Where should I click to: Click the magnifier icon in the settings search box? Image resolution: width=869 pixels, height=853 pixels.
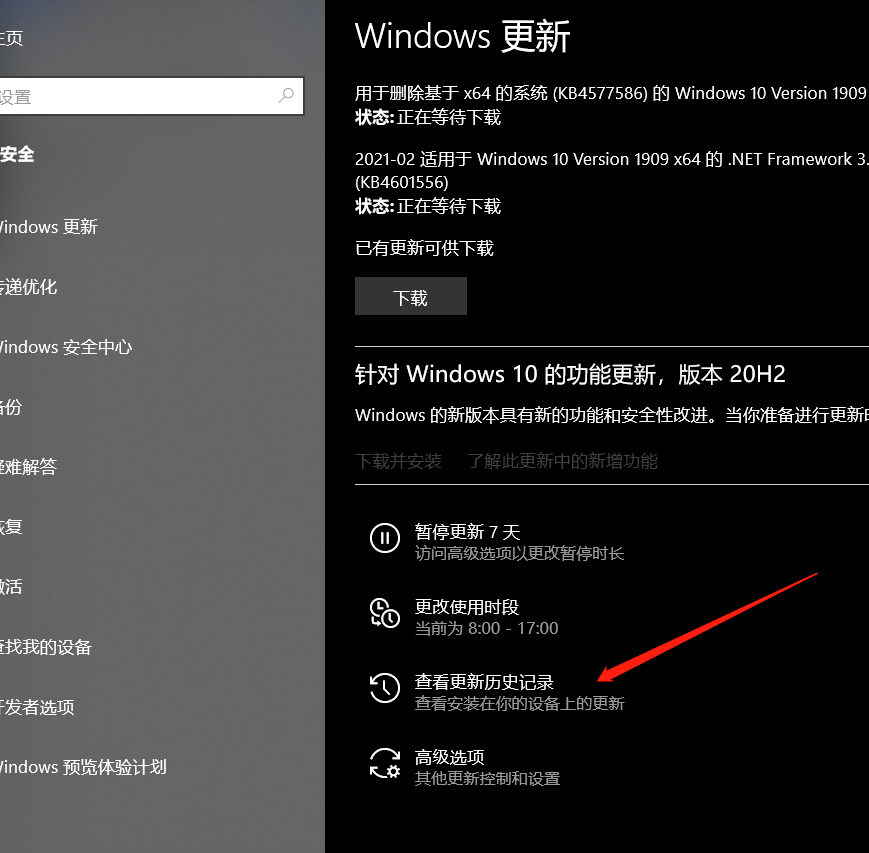coord(287,96)
